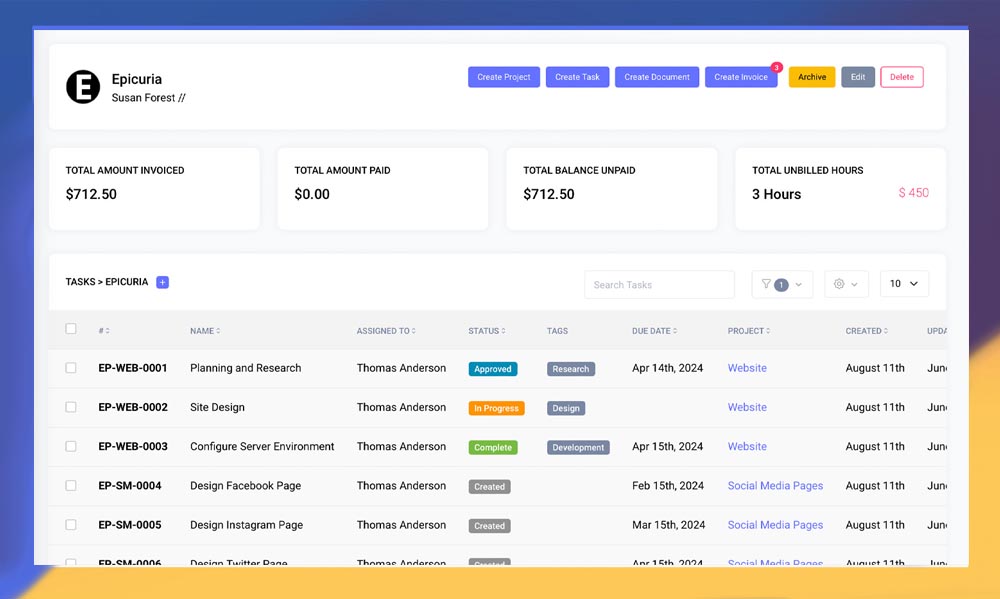This screenshot has height=599, width=1000.
Task: Sort tasks by the Name column
Action: coord(205,331)
